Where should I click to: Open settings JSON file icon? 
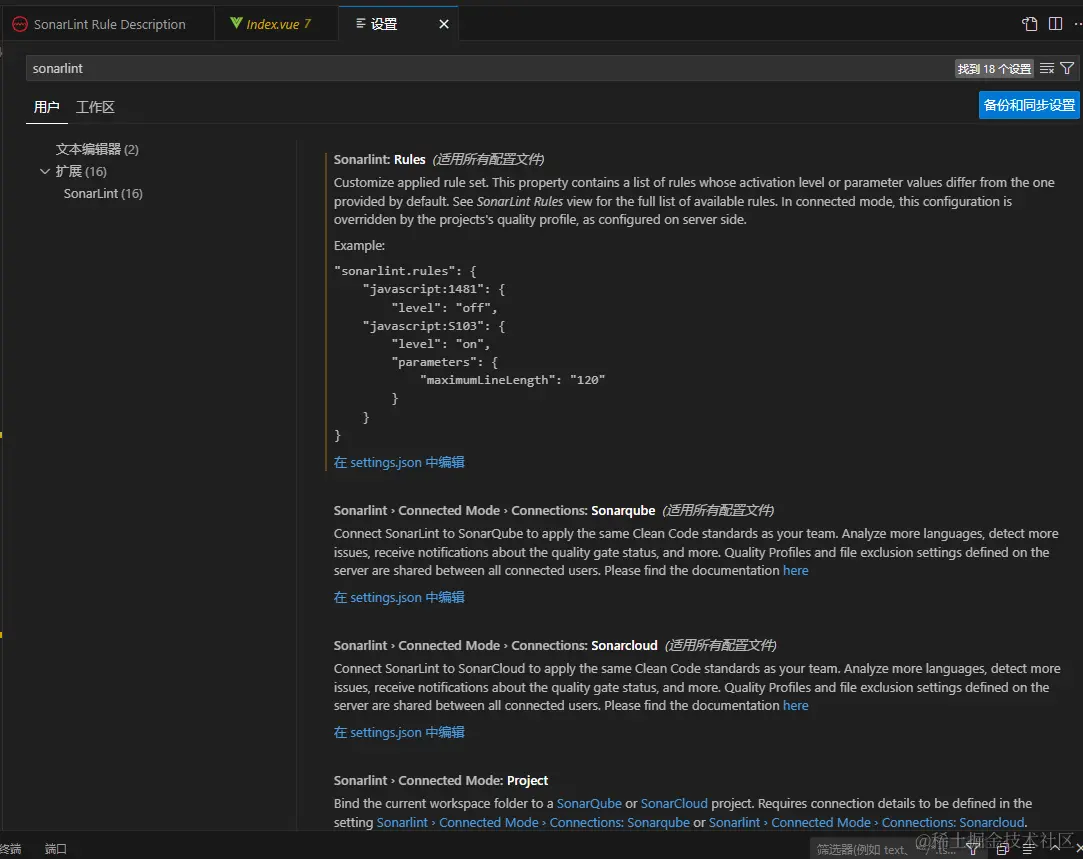[x=1029, y=24]
